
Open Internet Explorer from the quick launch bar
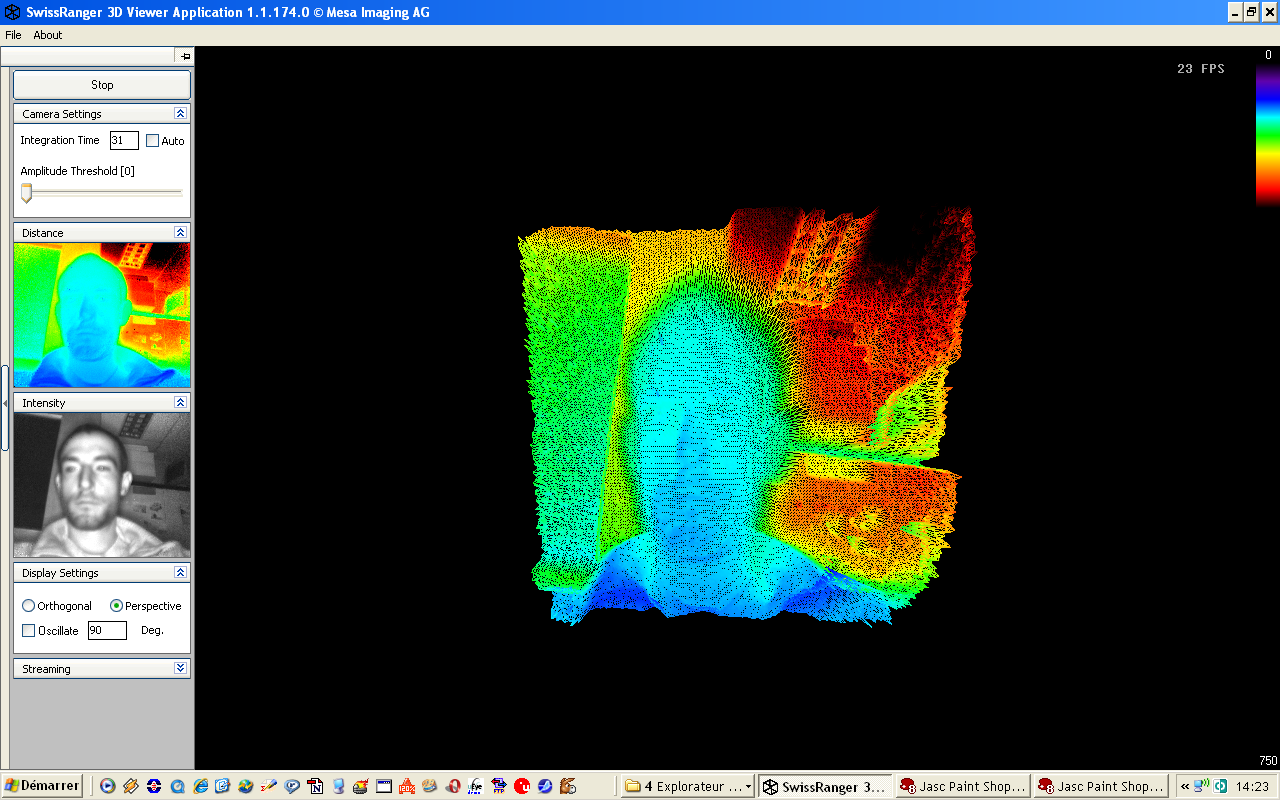pos(200,786)
